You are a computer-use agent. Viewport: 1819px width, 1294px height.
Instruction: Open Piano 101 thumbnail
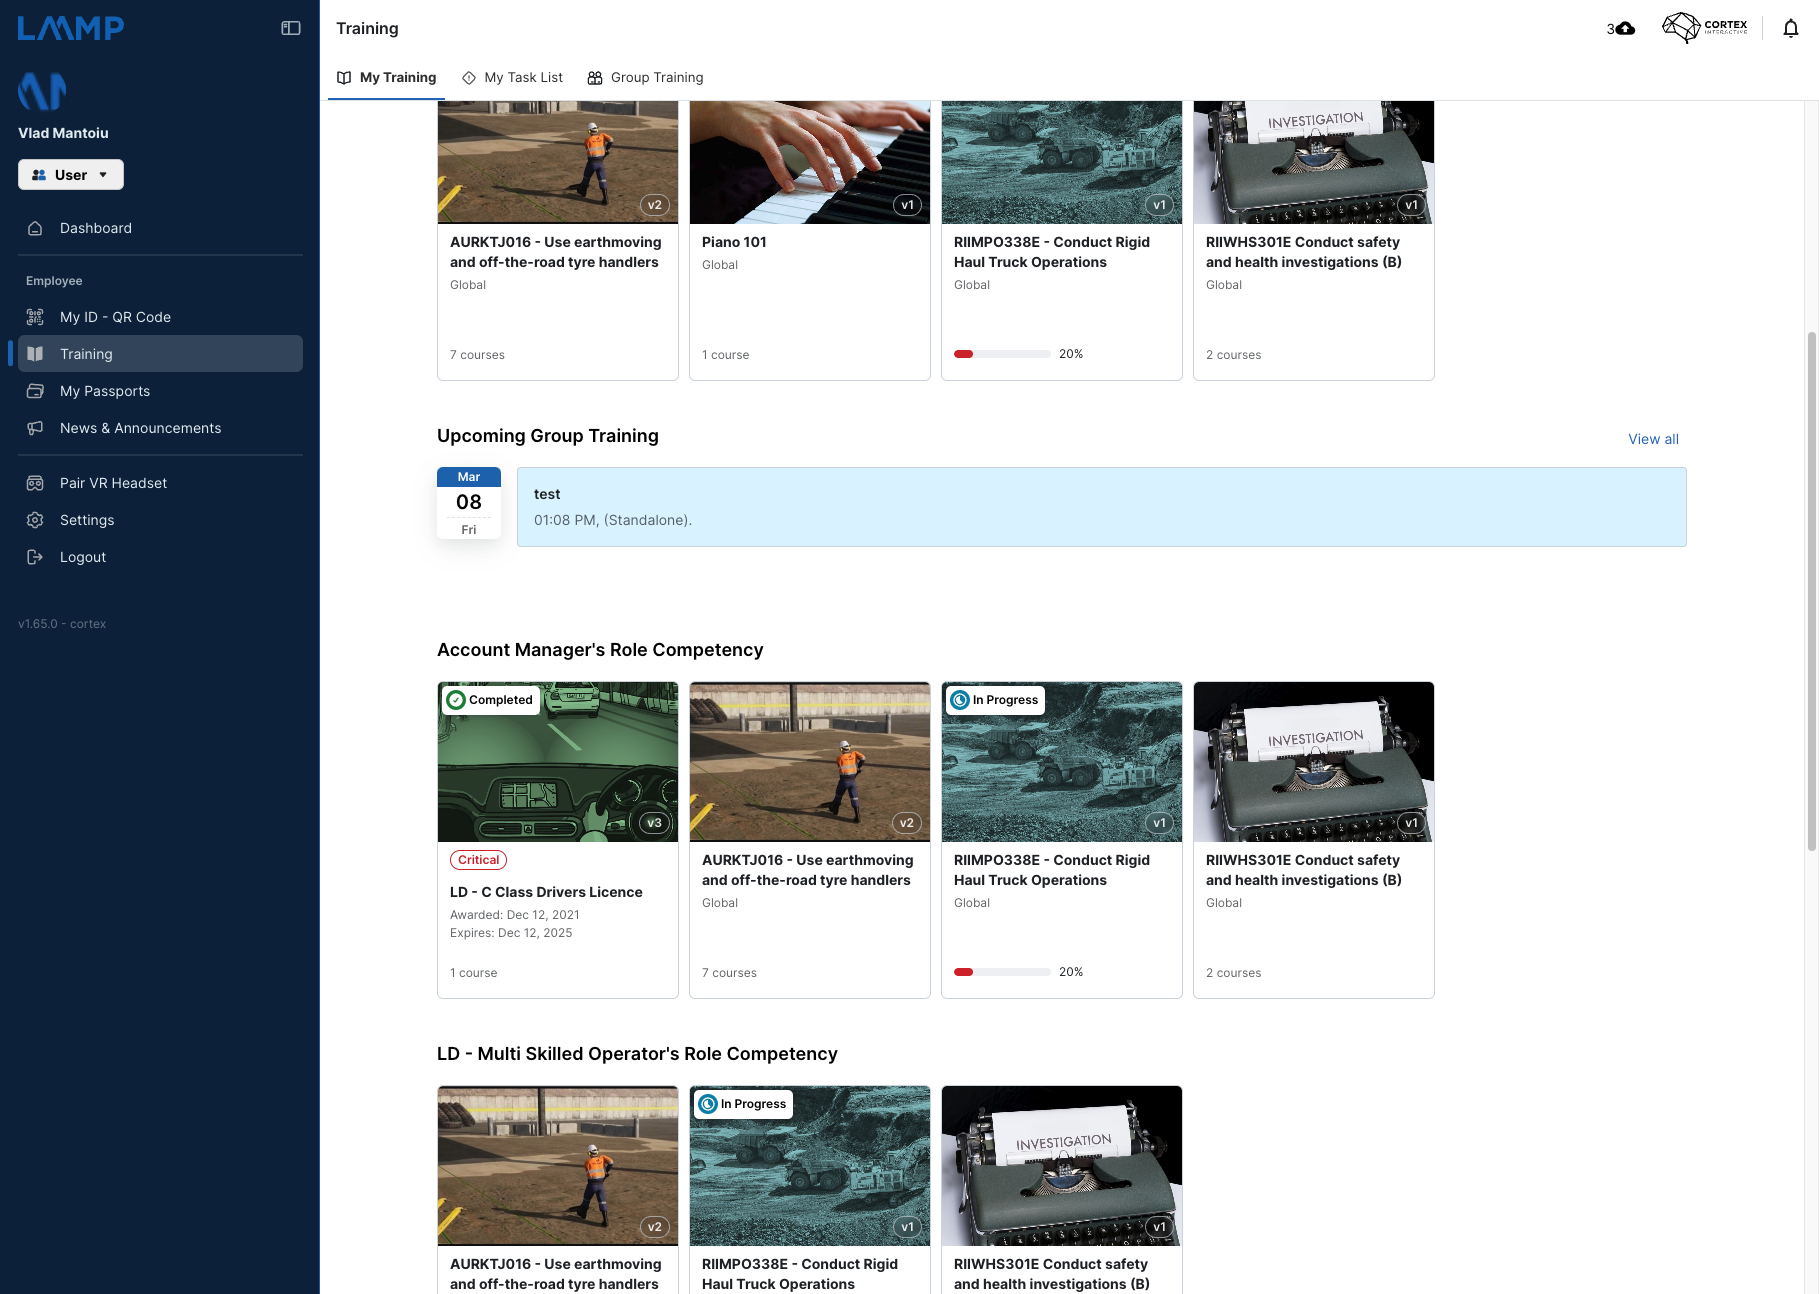click(810, 162)
